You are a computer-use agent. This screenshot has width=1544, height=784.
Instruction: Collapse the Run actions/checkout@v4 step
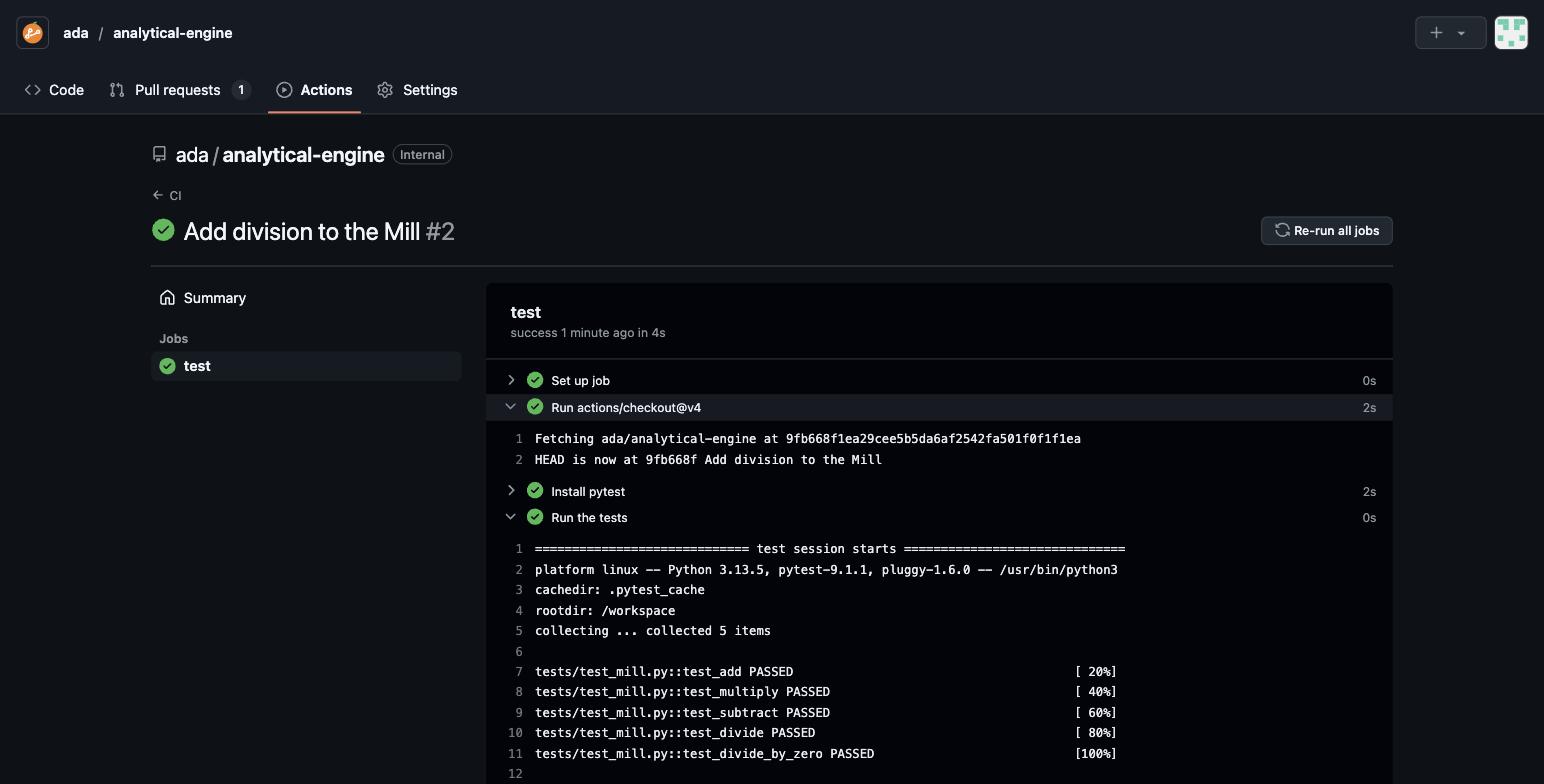[511, 407]
